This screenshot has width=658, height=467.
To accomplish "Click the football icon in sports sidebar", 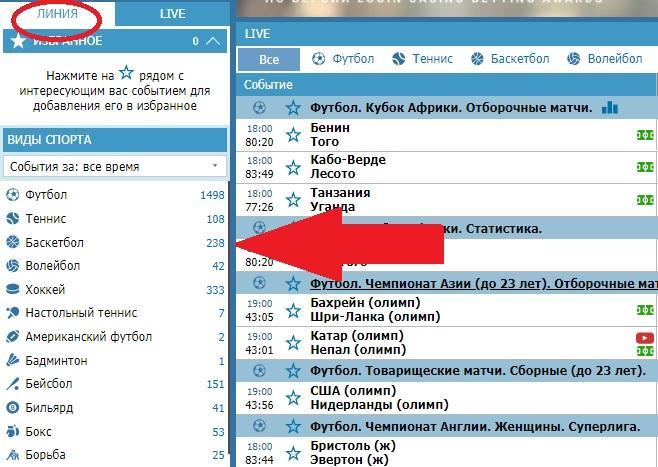I will pyautogui.click(x=13, y=195).
